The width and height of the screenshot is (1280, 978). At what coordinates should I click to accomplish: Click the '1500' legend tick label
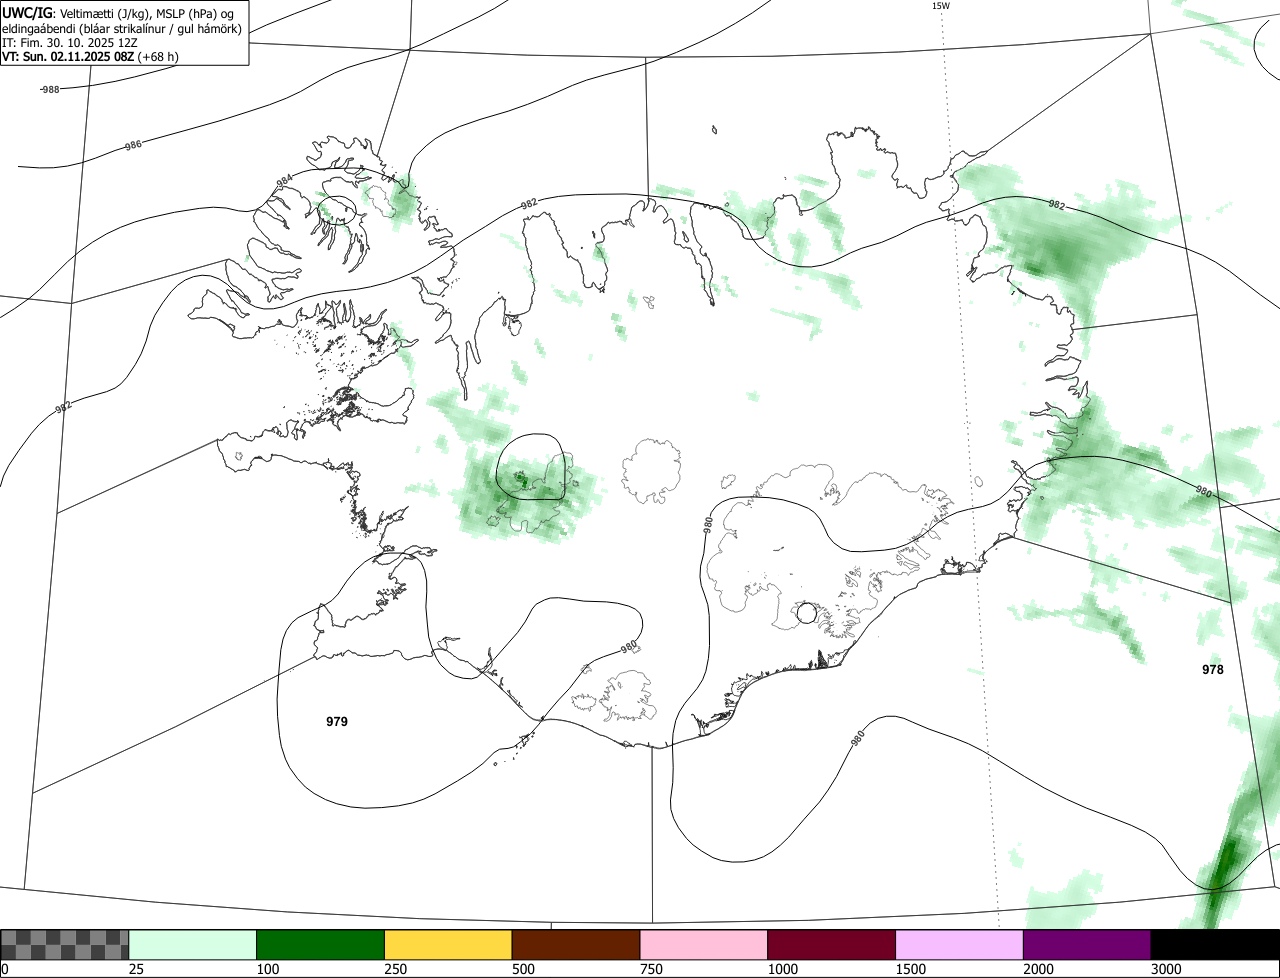click(911, 969)
